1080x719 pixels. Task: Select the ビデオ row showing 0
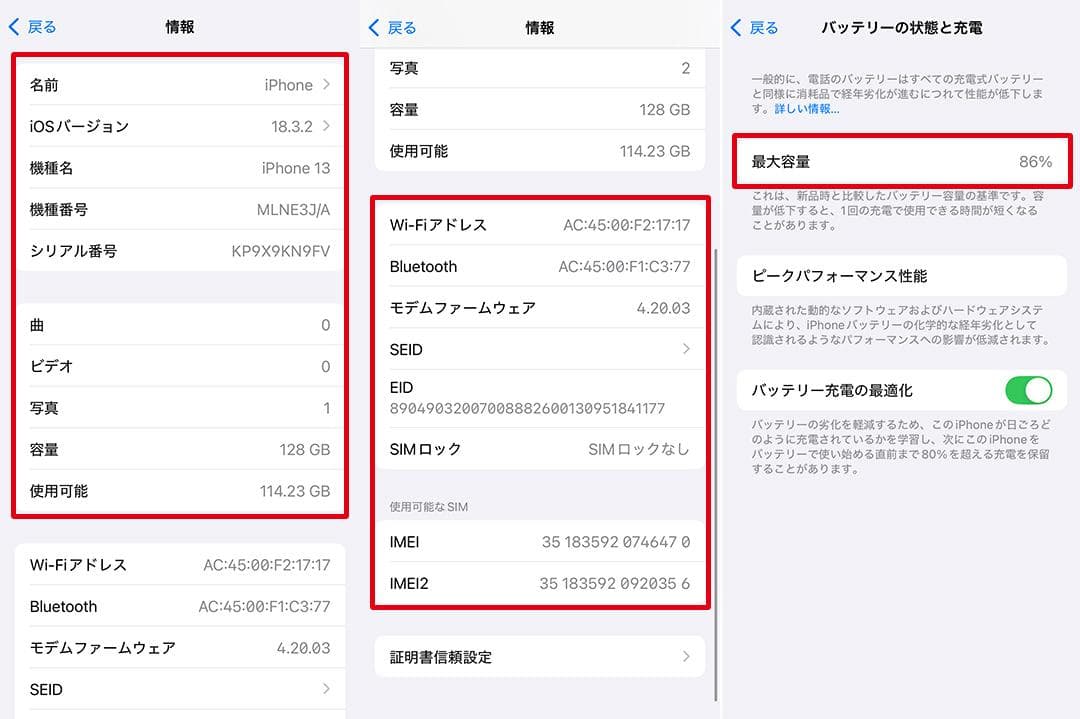(180, 366)
